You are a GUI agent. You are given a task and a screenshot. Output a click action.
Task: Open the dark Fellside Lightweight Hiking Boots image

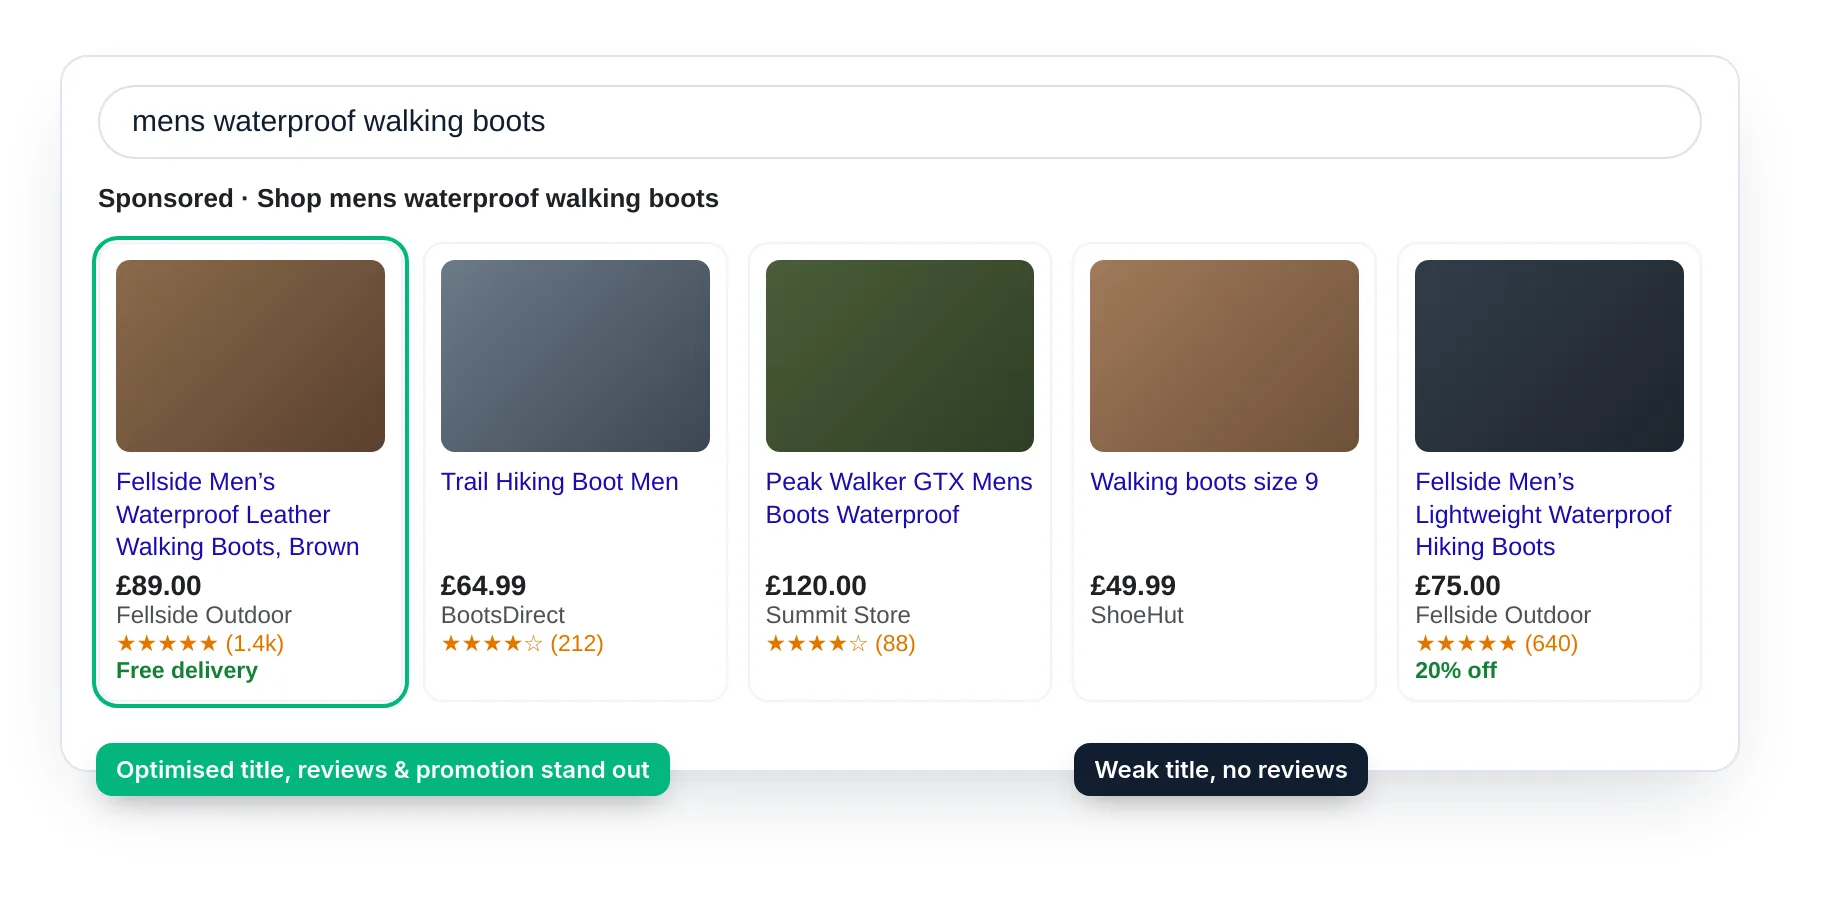(1549, 356)
